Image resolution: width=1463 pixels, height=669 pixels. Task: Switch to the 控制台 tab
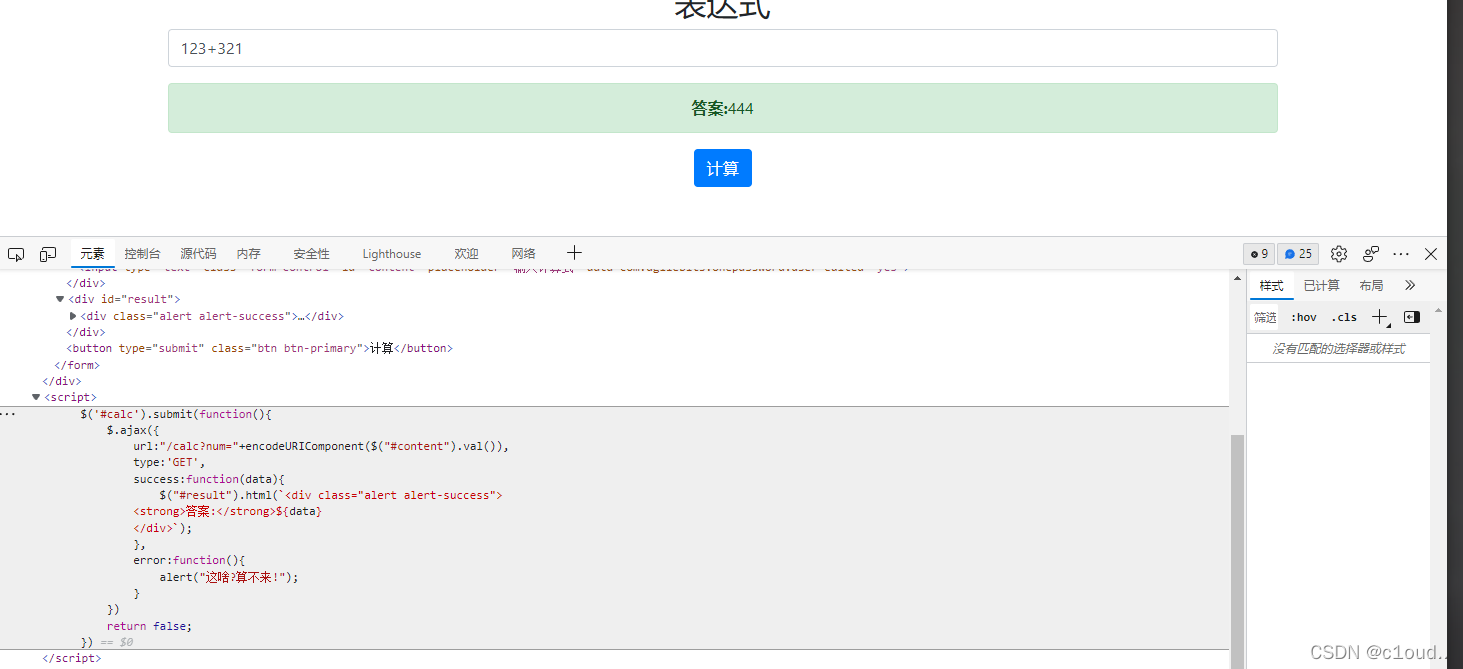142,254
